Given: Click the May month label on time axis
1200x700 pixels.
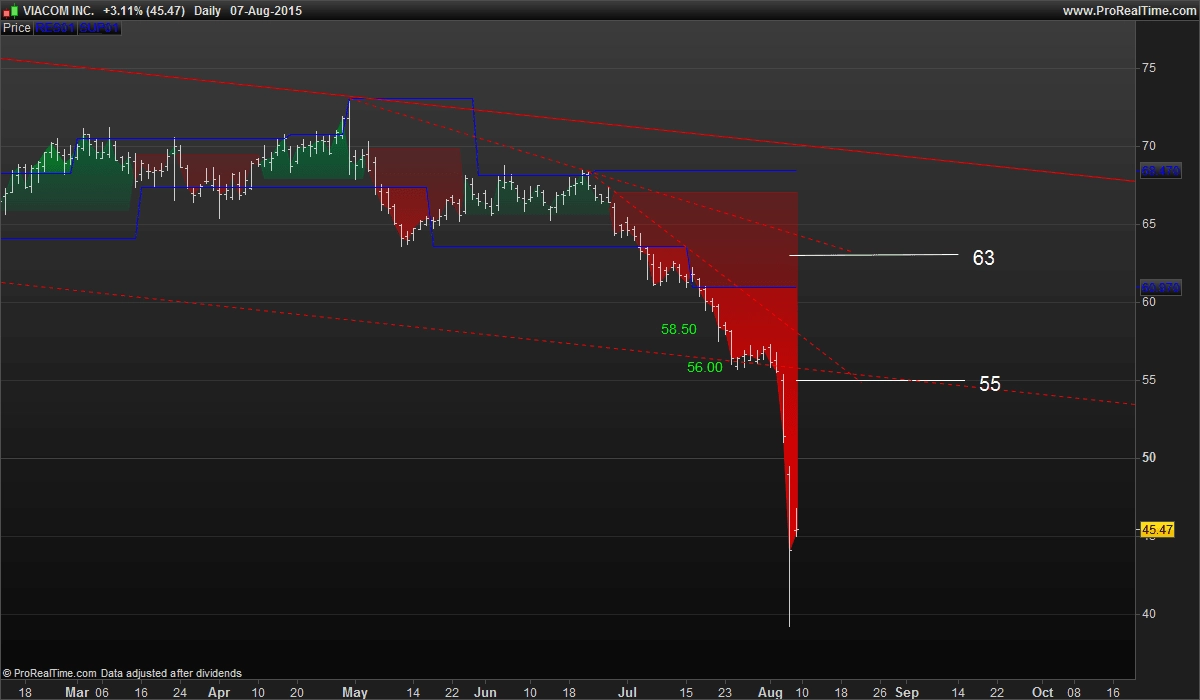Looking at the screenshot, I should pos(354,691).
